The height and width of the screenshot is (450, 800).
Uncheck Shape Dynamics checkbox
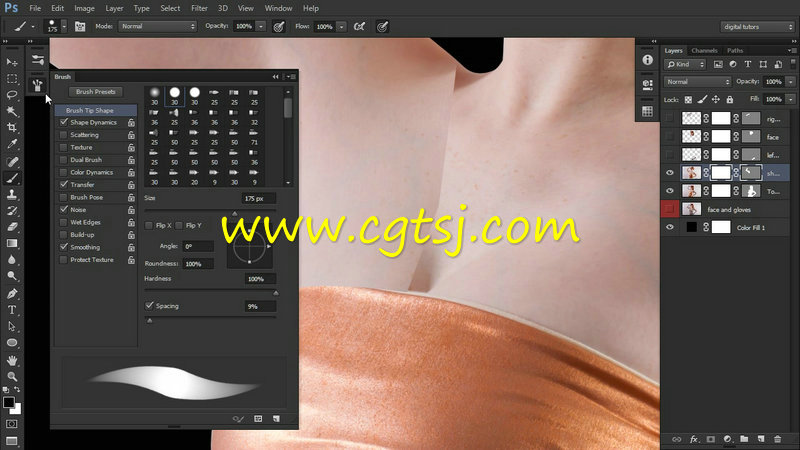click(64, 122)
